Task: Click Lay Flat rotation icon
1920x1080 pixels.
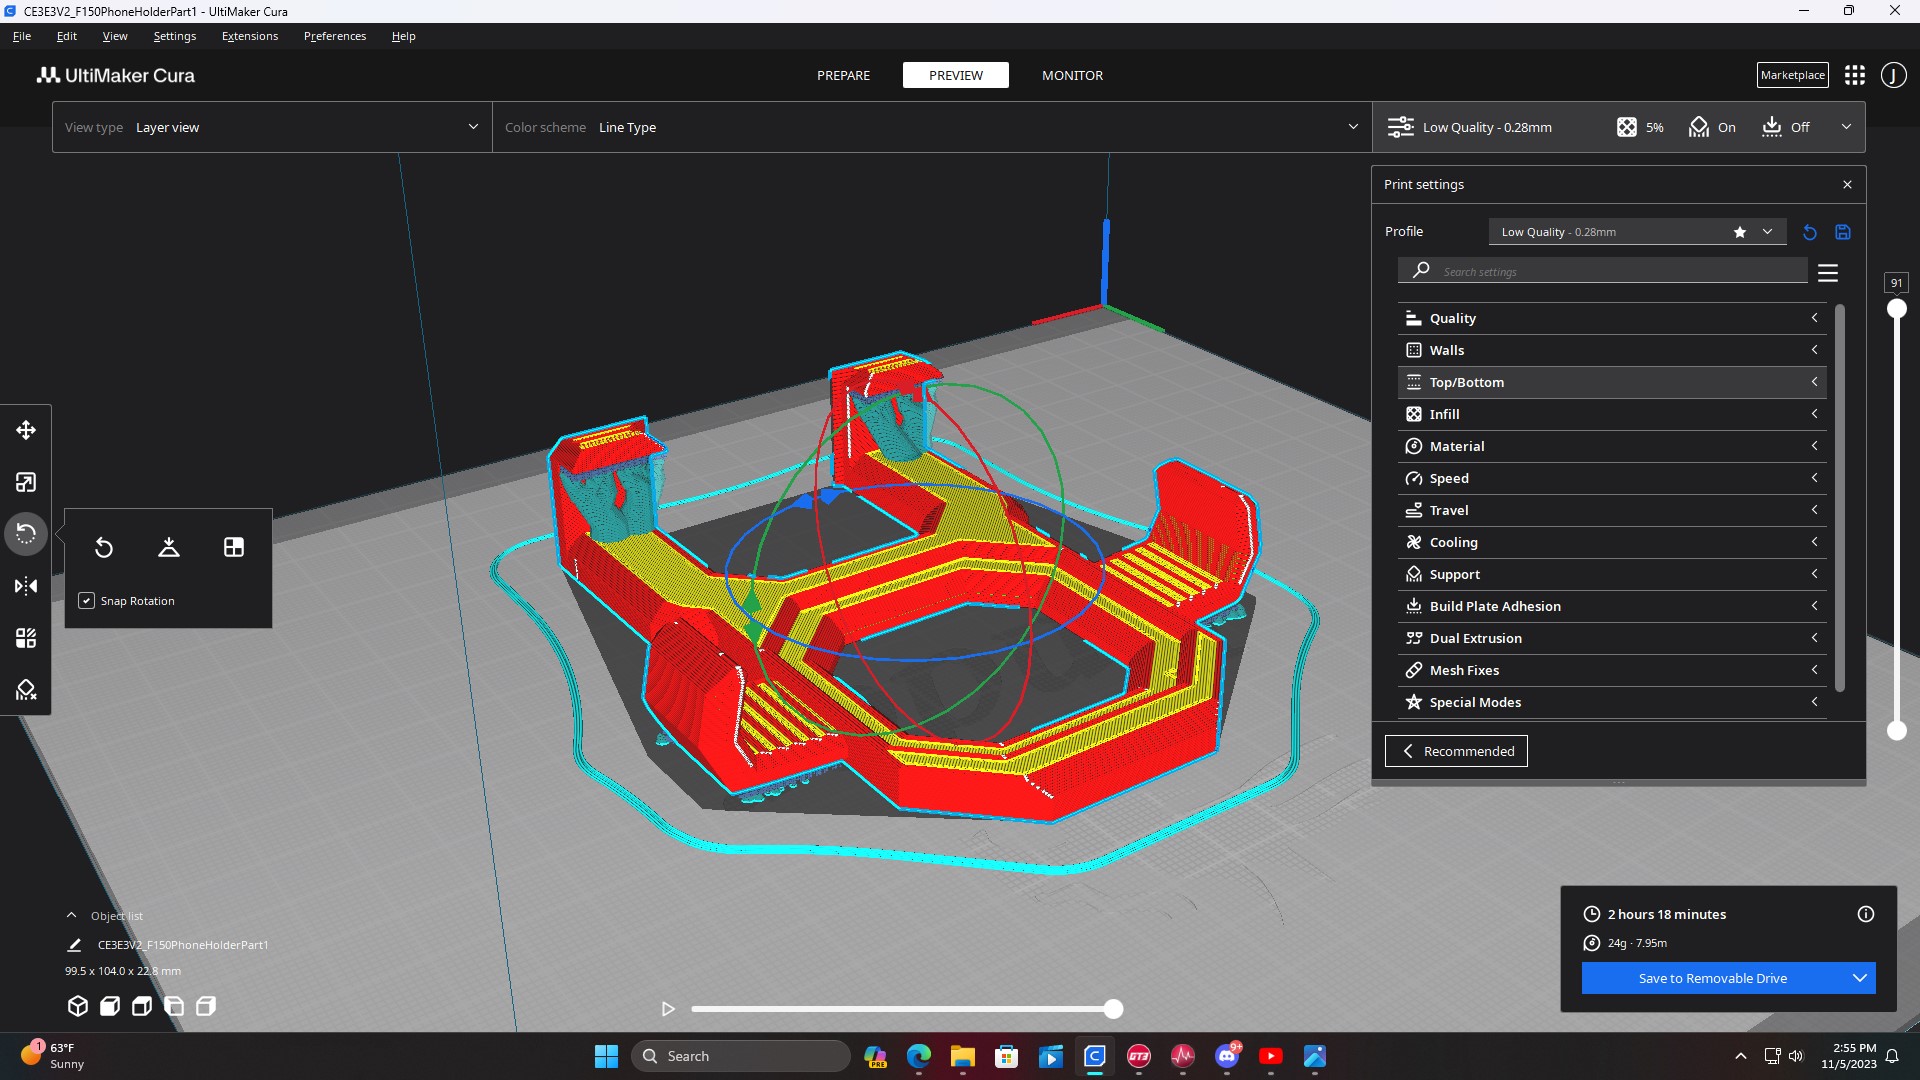Action: tap(169, 547)
